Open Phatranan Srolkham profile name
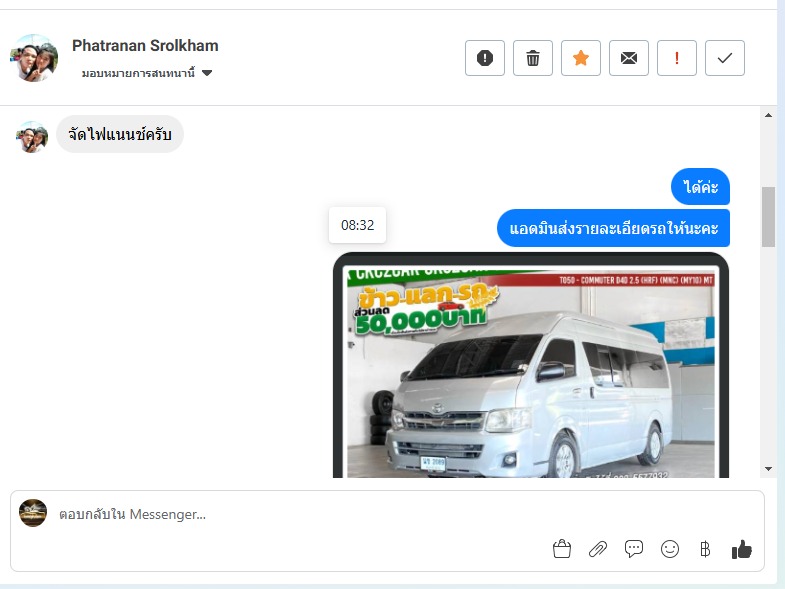 point(145,46)
